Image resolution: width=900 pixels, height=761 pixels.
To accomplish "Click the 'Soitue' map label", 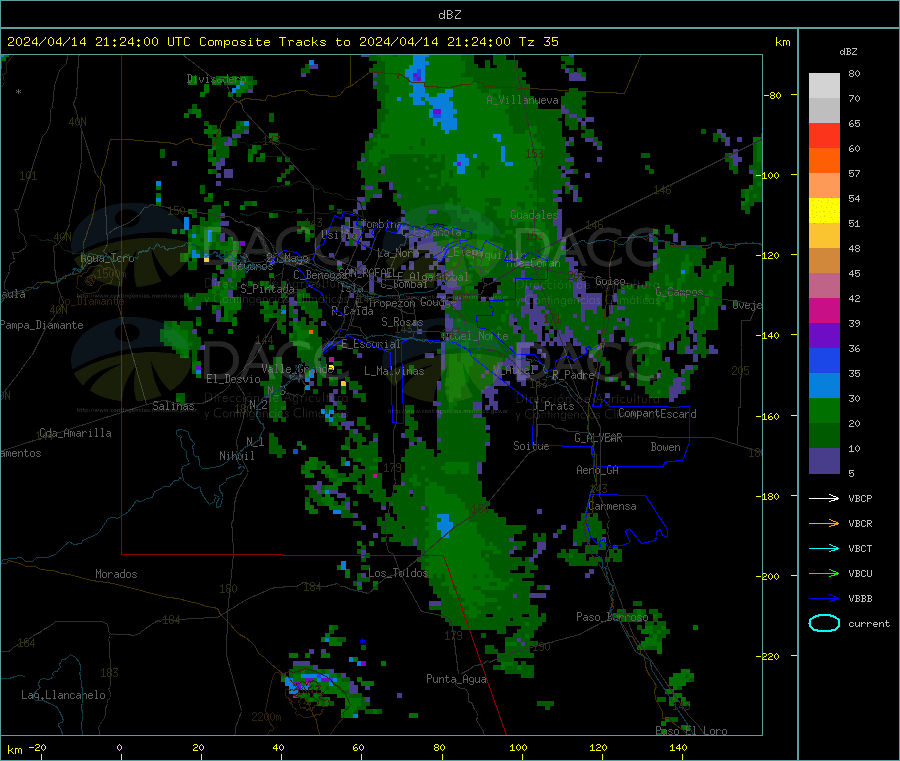I will click(x=531, y=446).
